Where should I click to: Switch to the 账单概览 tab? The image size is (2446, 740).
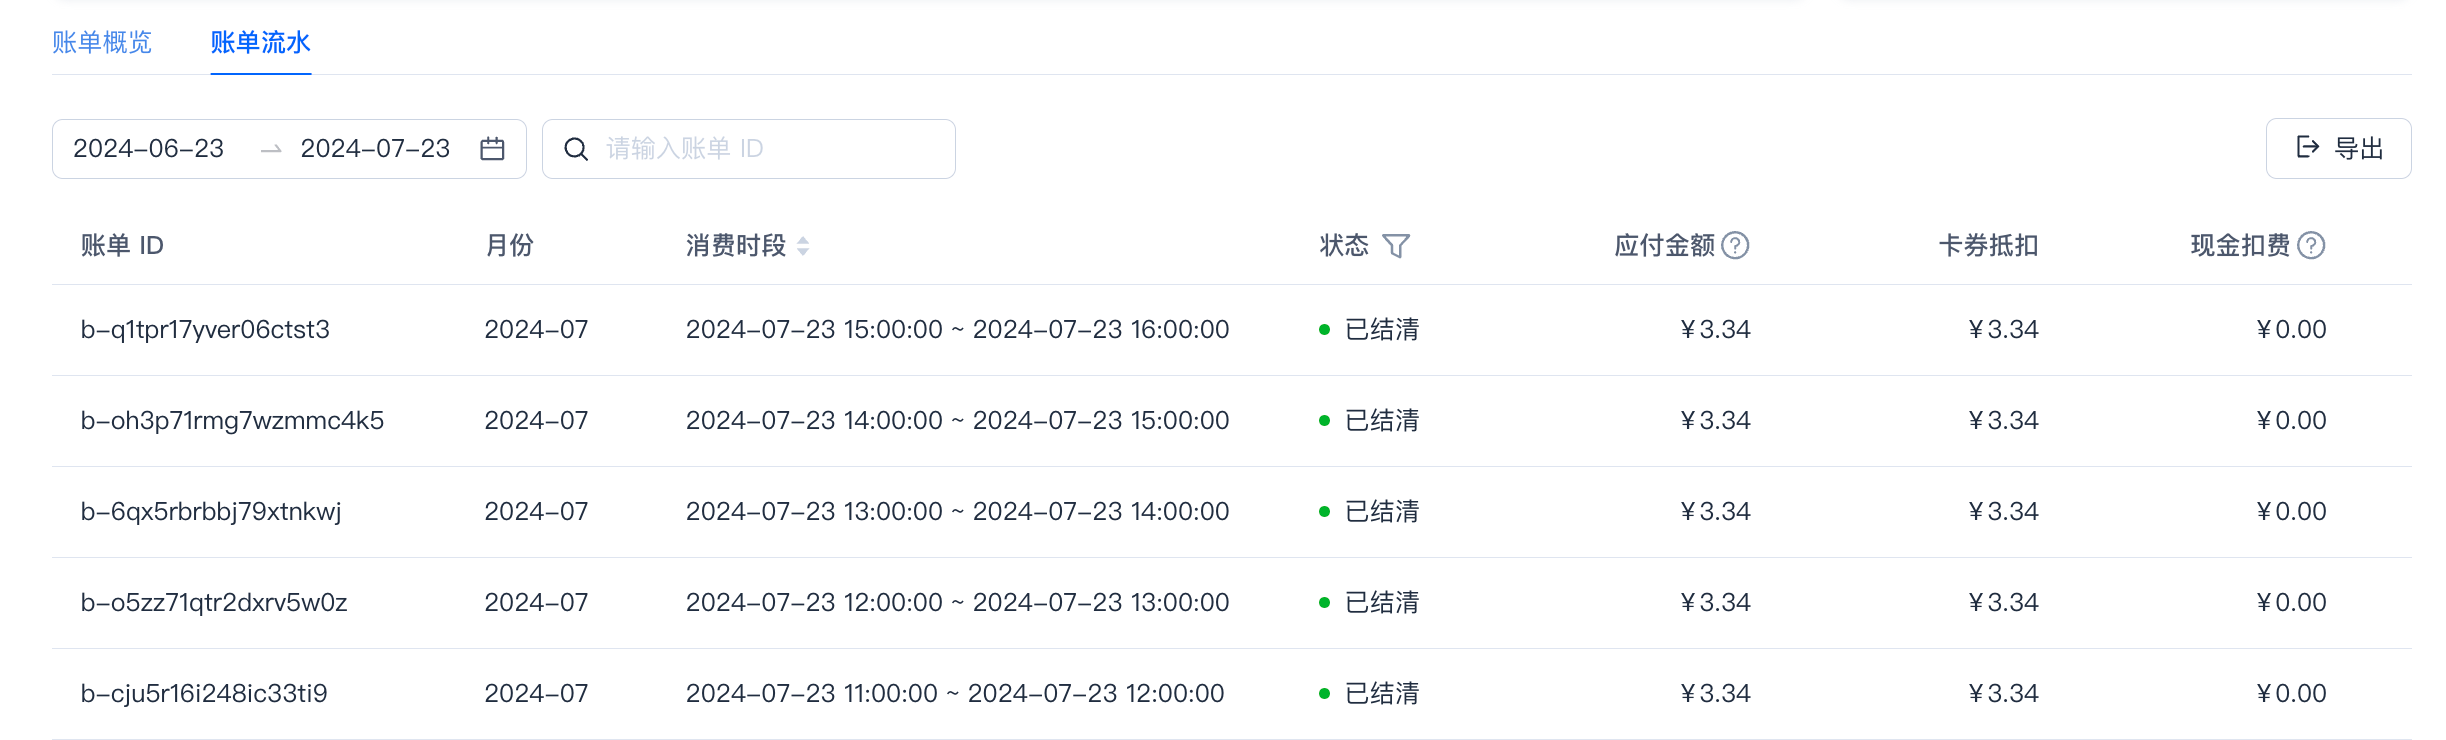[x=102, y=42]
